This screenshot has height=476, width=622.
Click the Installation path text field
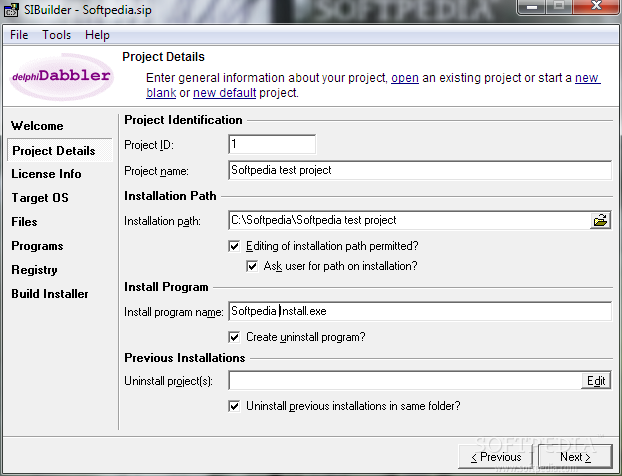coord(409,220)
